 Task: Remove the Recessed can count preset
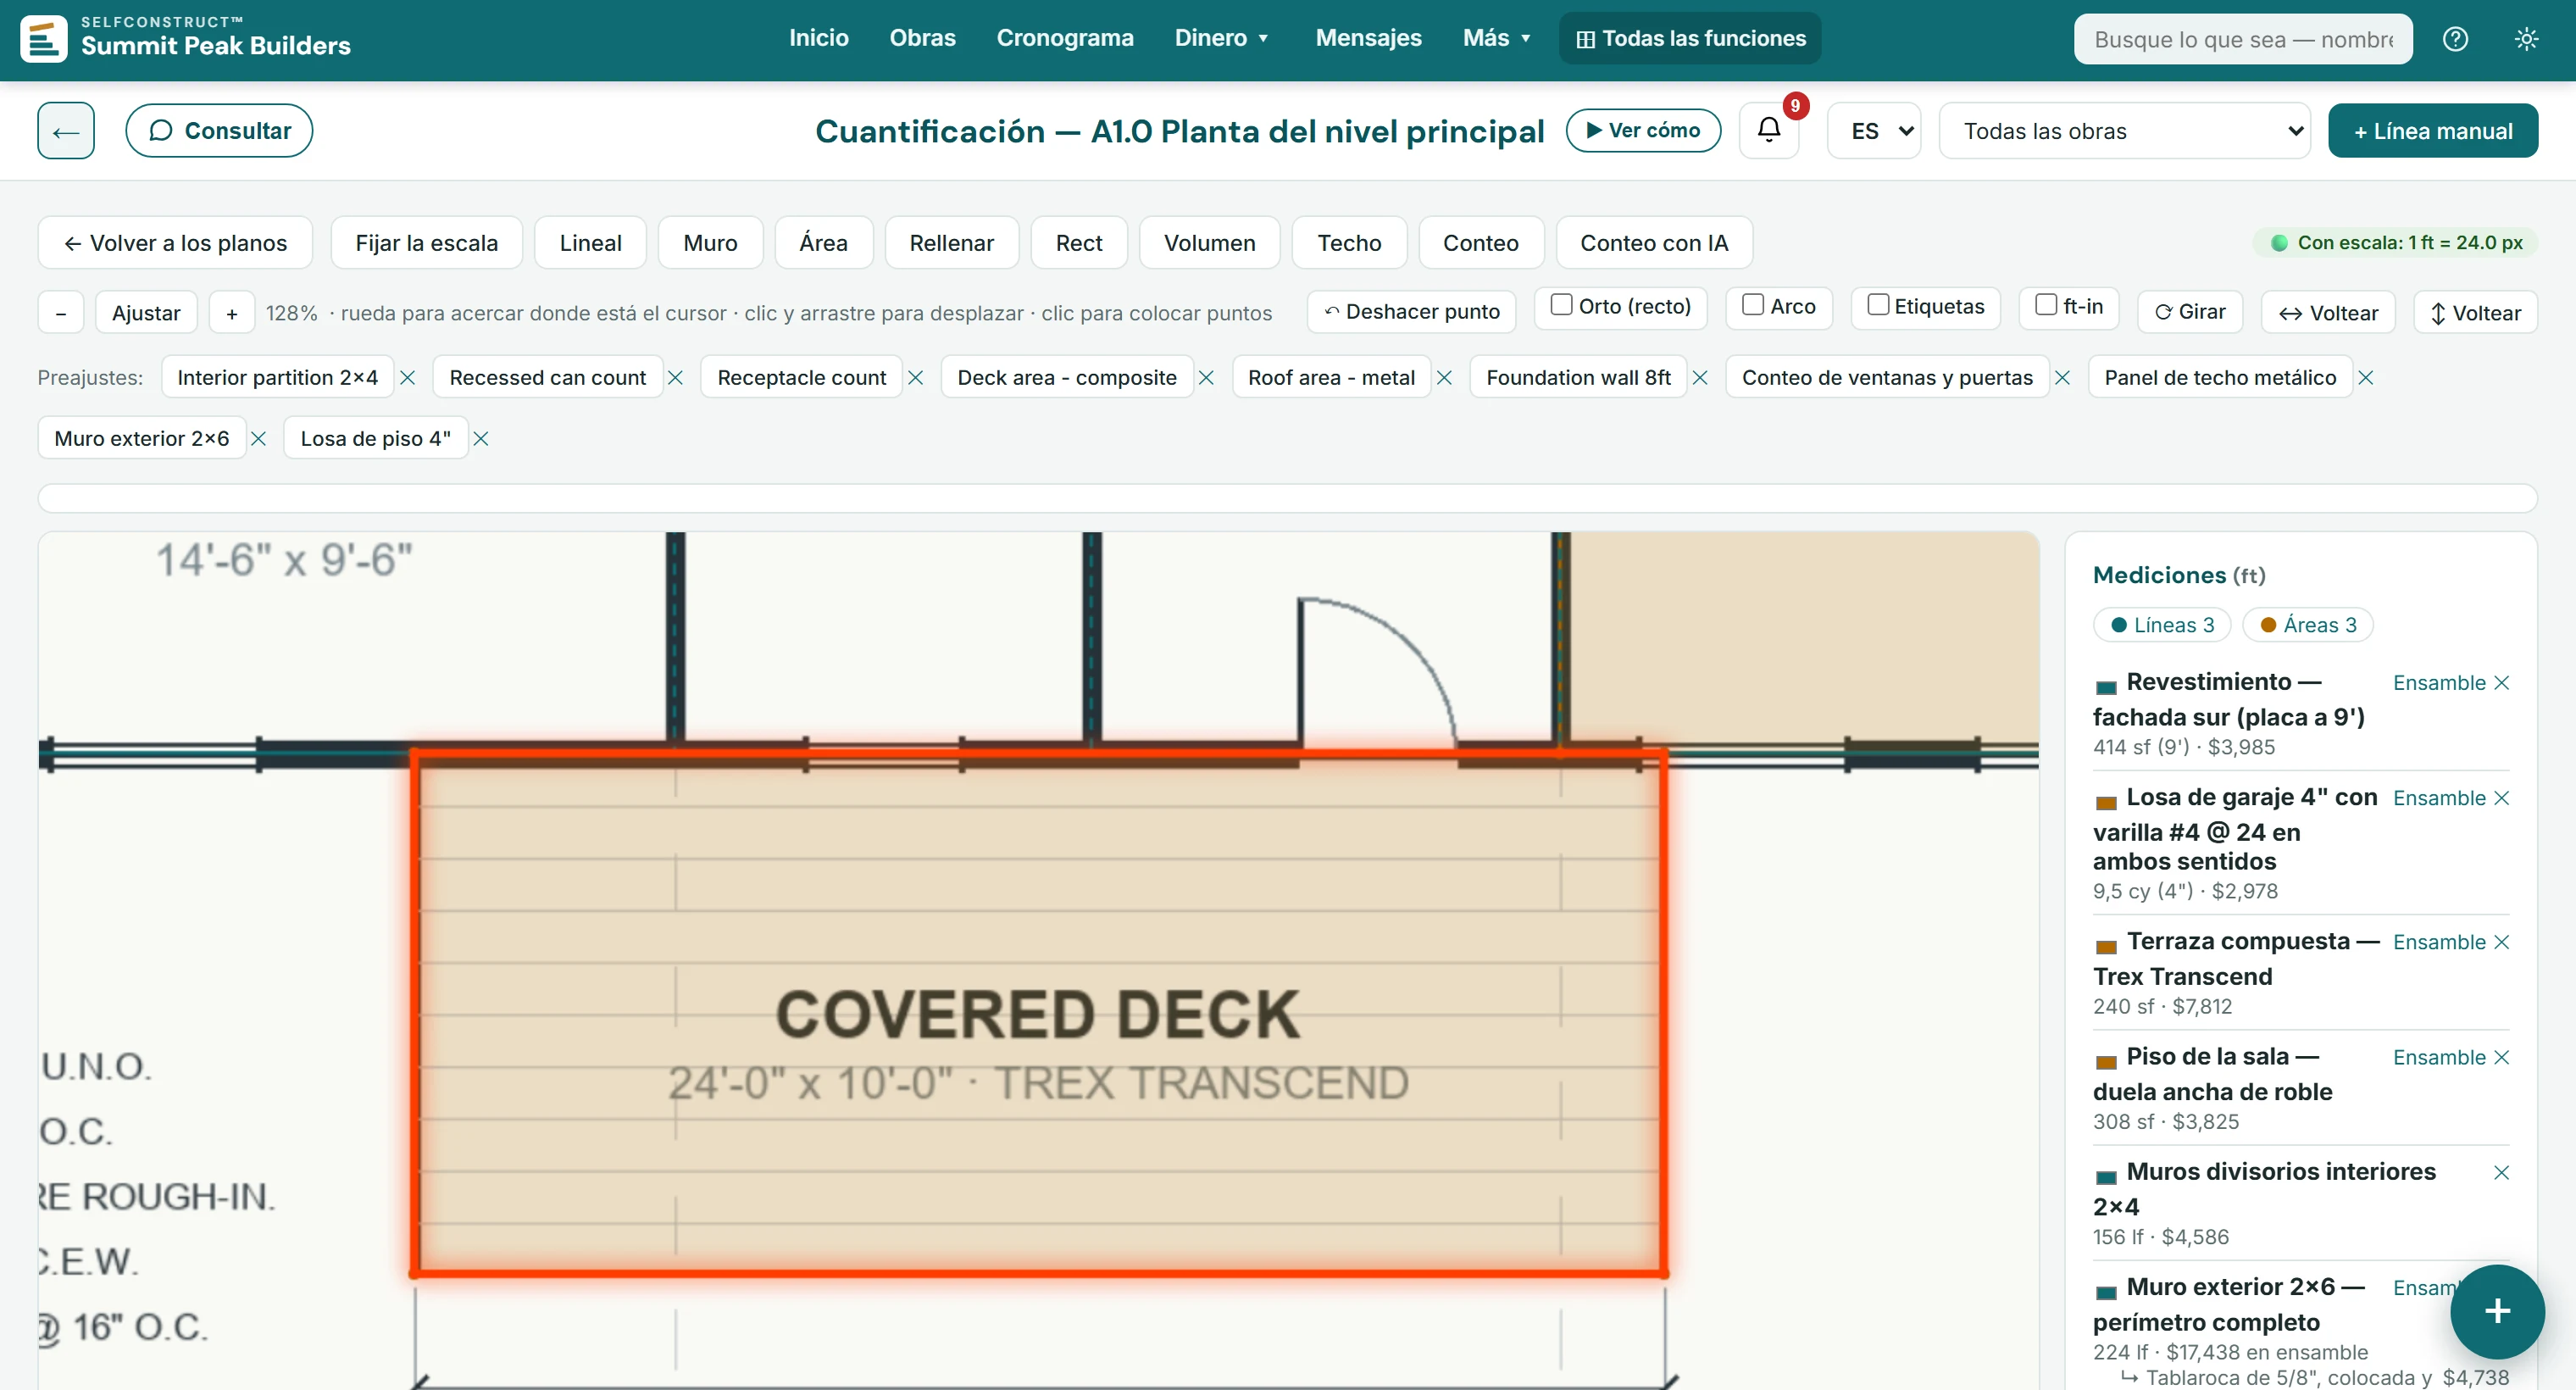point(676,378)
